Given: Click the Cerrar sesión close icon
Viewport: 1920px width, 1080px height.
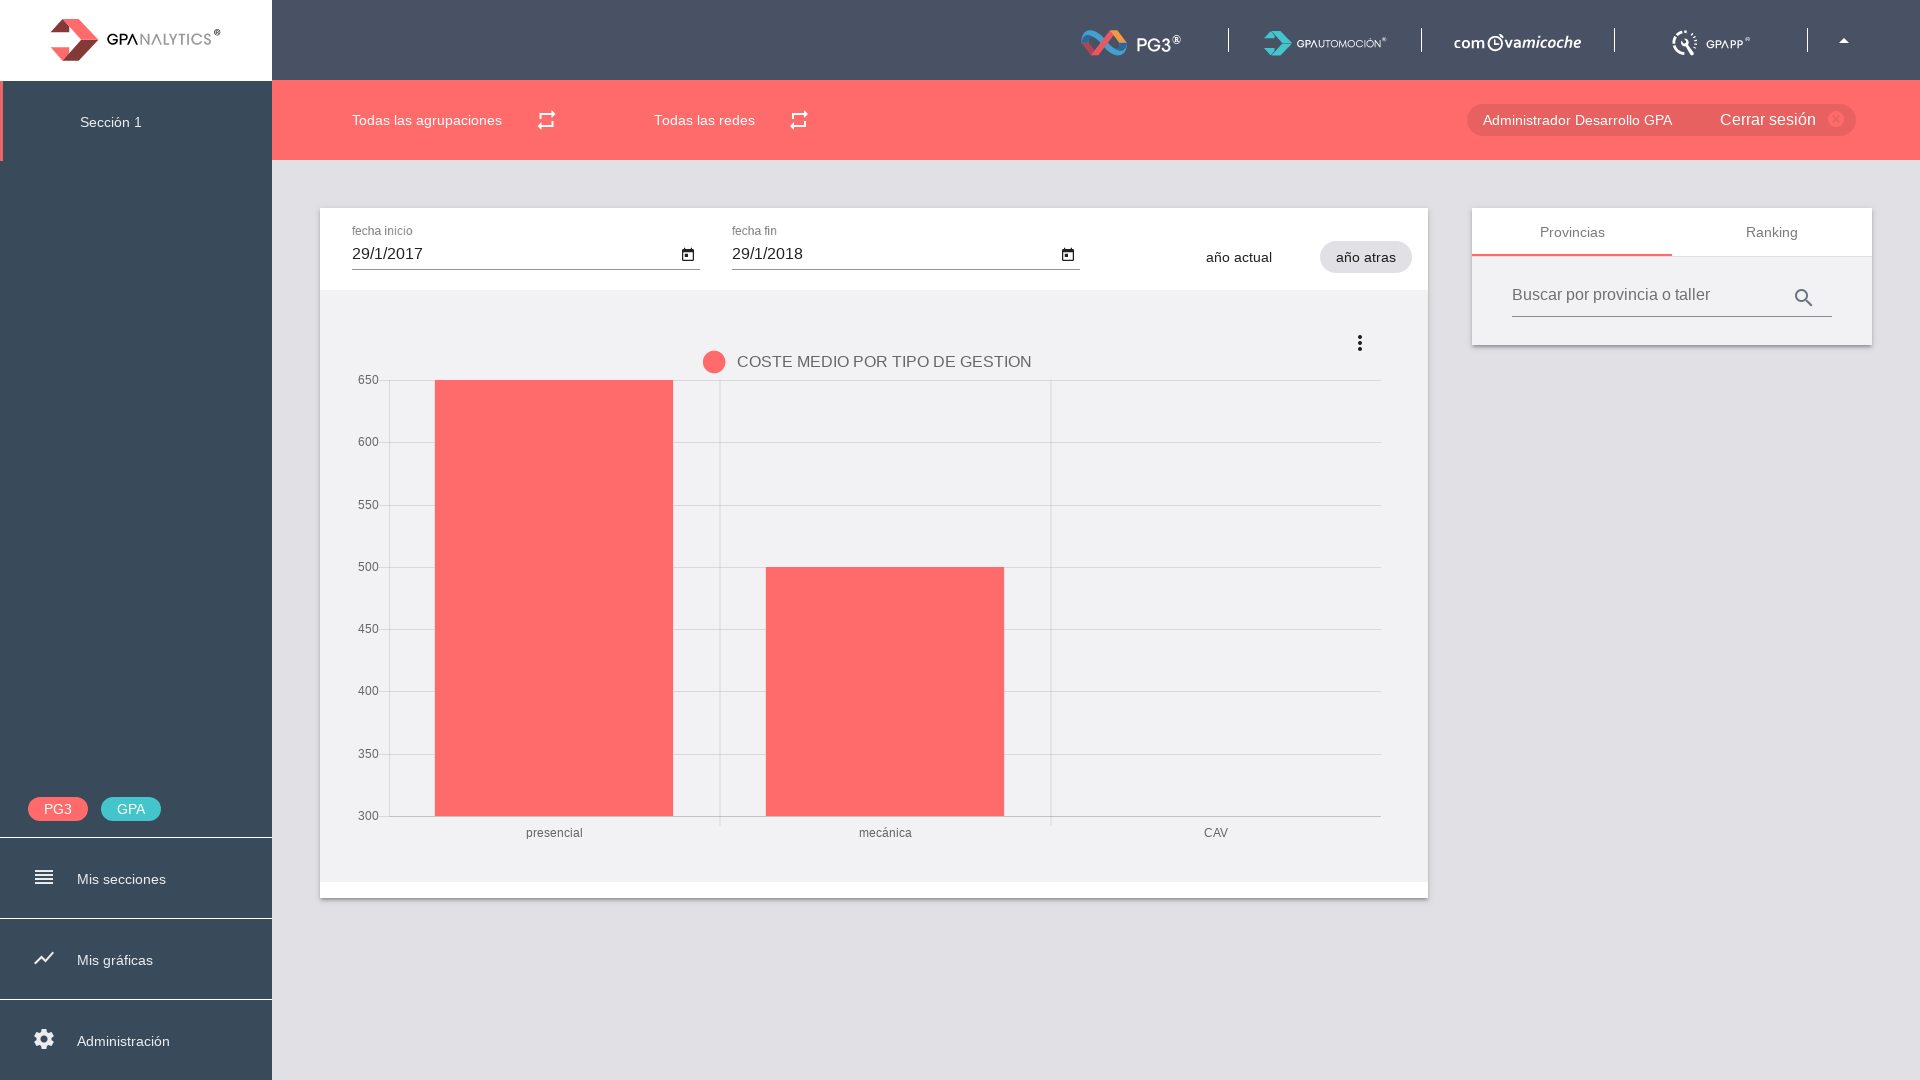Looking at the screenshot, I should (x=1836, y=119).
